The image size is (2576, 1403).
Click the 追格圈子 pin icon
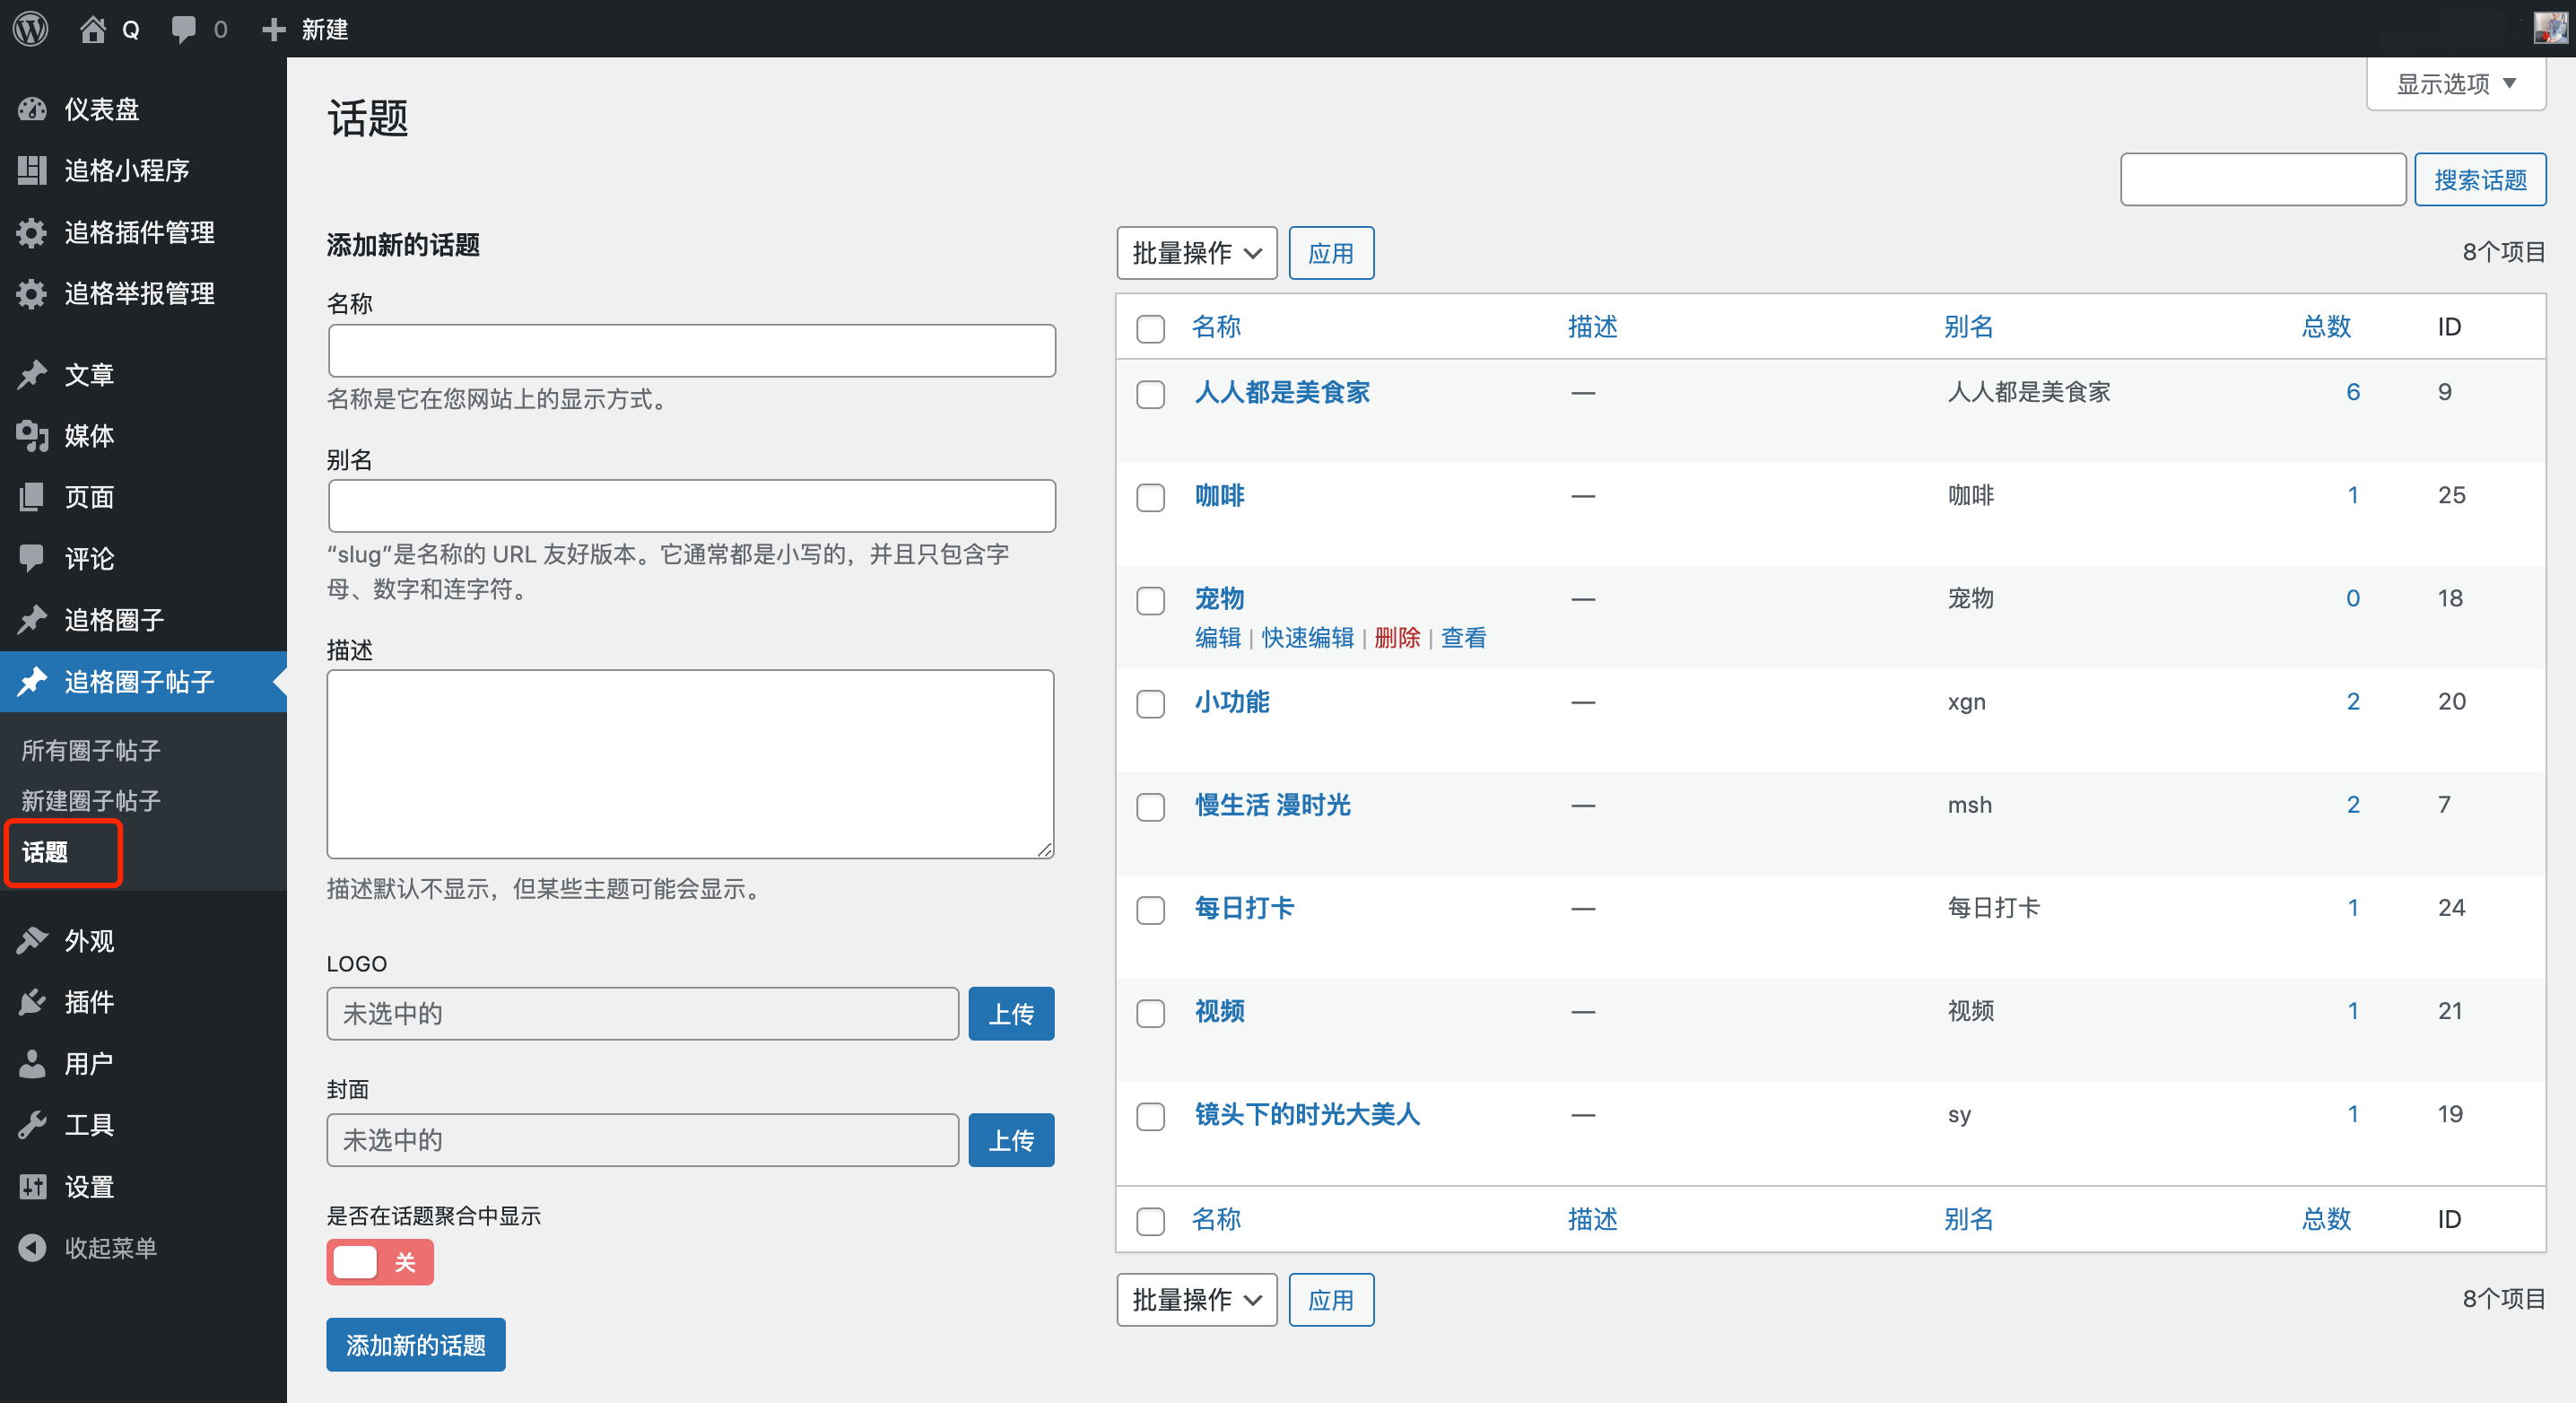[32, 620]
